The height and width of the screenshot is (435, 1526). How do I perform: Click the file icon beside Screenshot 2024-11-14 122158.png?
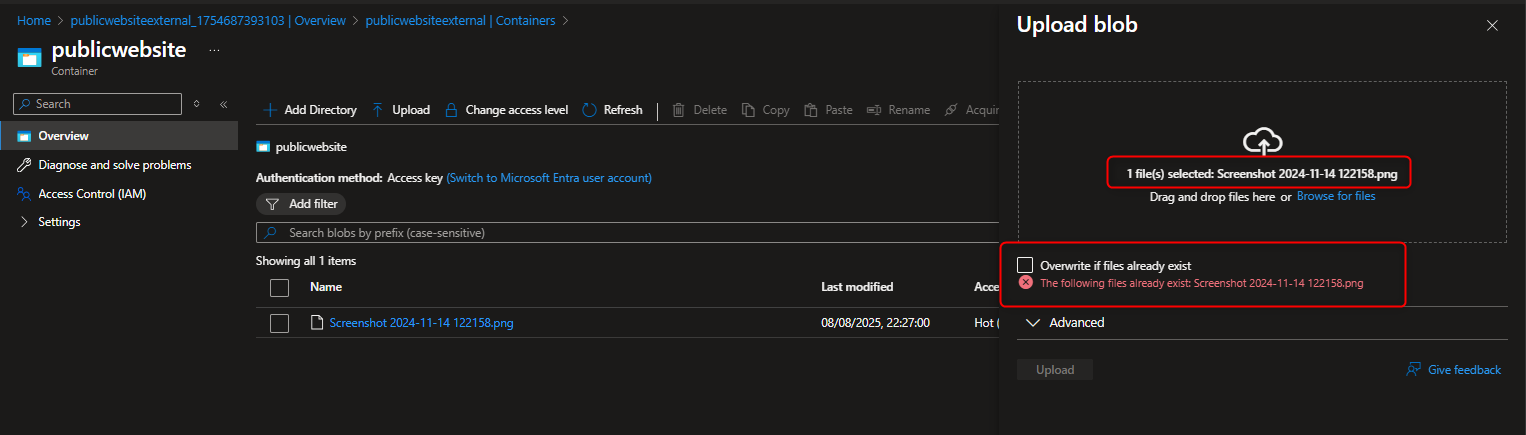pos(317,323)
